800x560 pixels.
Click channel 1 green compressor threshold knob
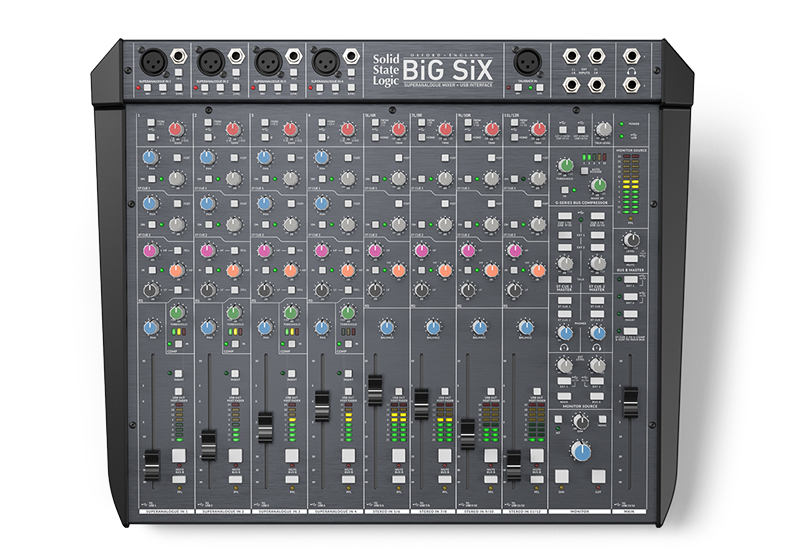pyautogui.click(x=177, y=312)
